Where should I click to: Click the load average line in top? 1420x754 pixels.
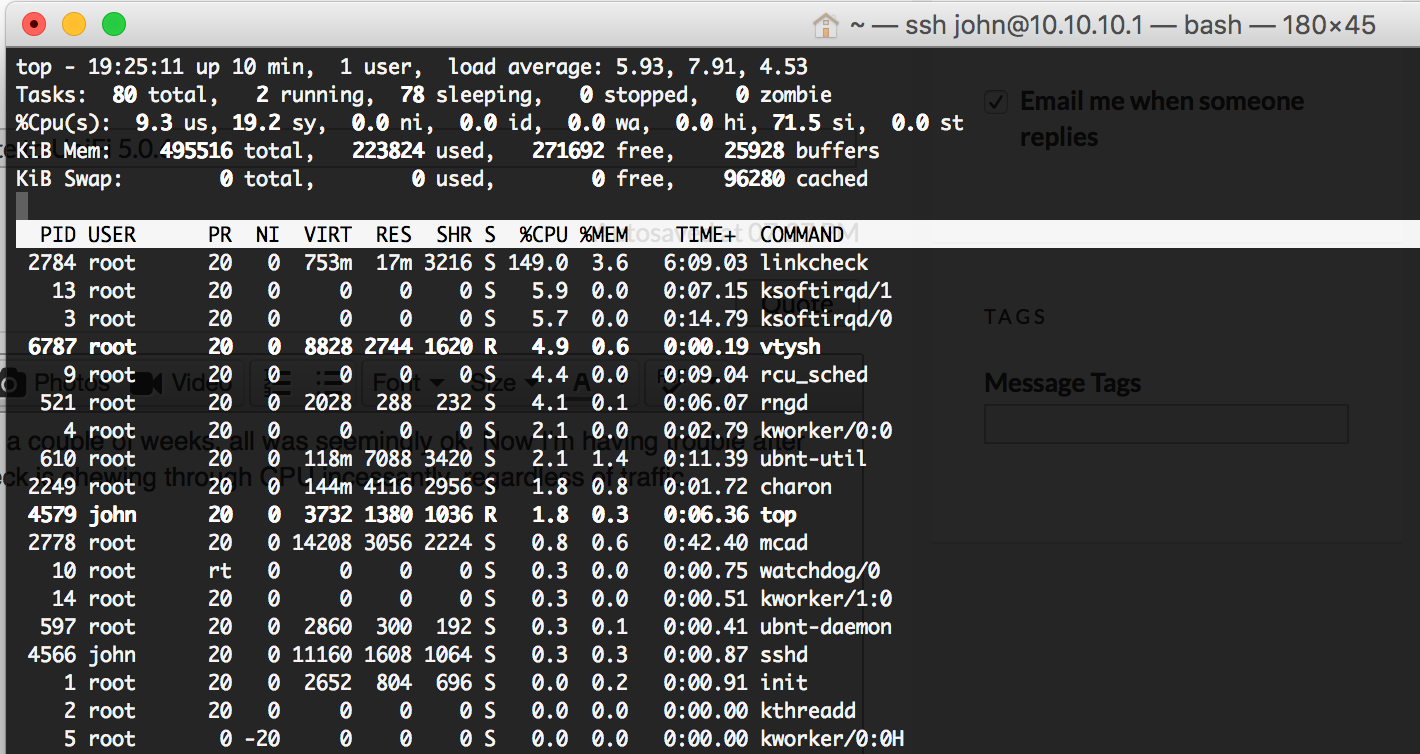pos(628,67)
